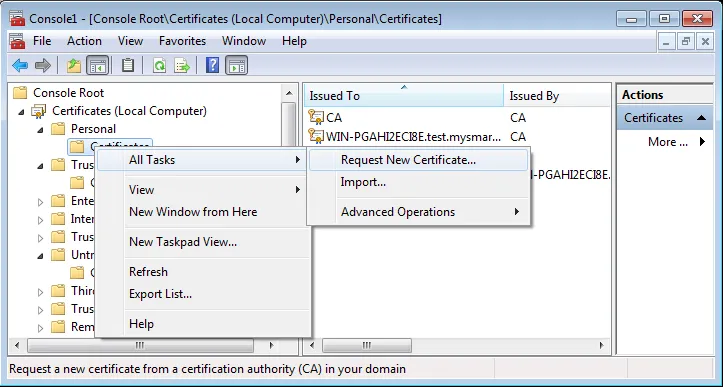The image size is (723, 387).
Task: Sort by the Issued By column header
Action: click(557, 95)
